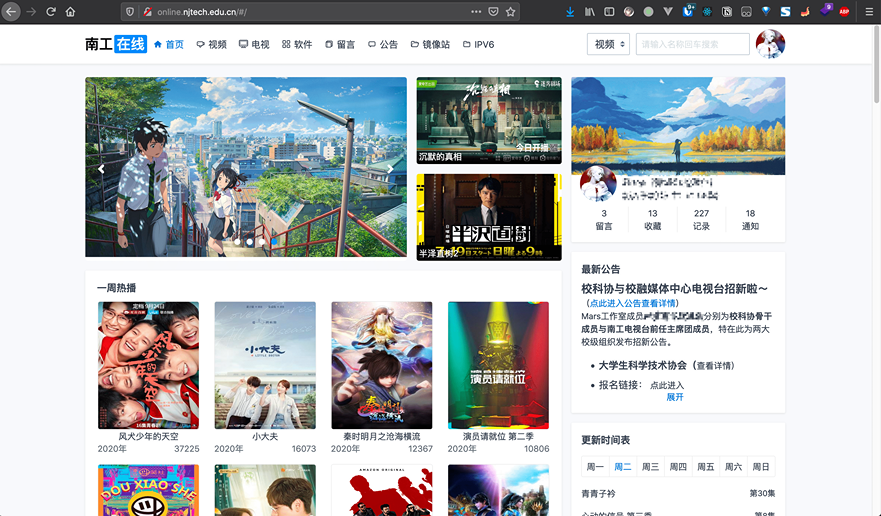Go to previous carousel slide arrow
Image resolution: width=881 pixels, height=516 pixels.
(x=101, y=169)
